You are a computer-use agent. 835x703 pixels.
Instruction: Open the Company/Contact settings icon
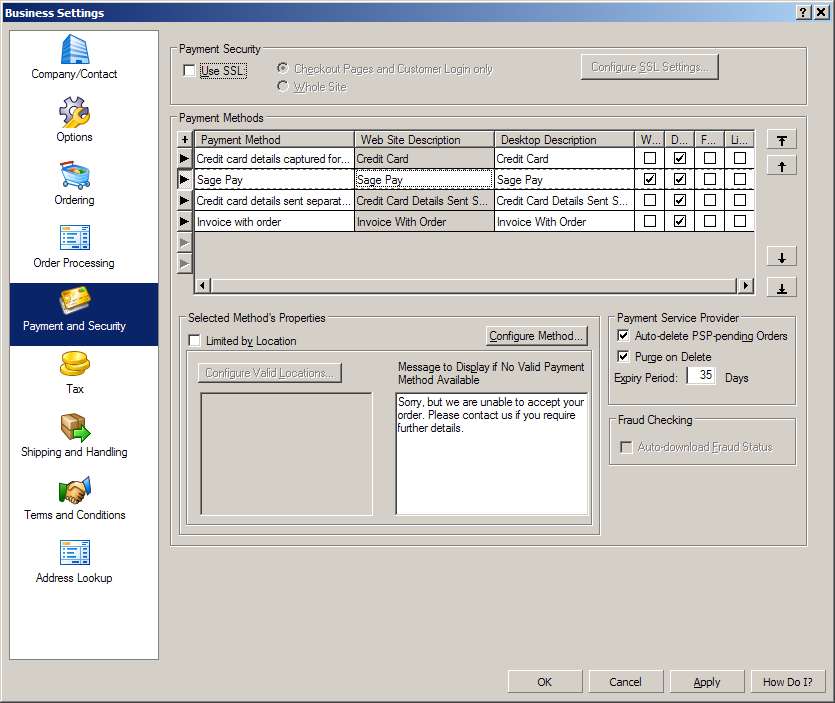(x=74, y=49)
